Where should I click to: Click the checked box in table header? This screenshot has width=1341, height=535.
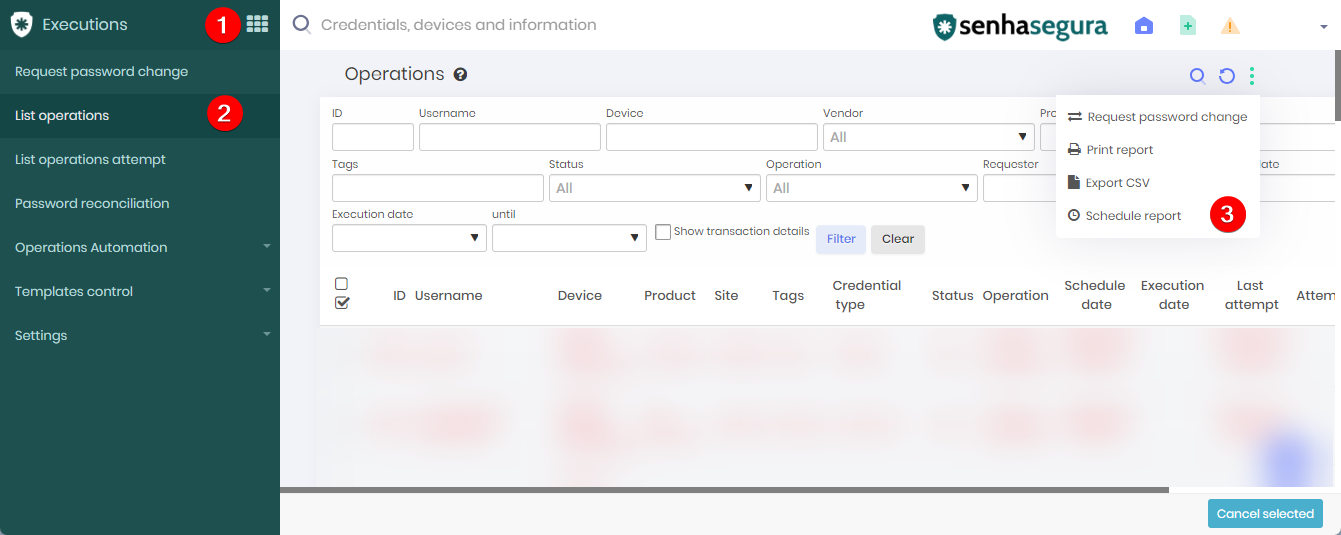[x=342, y=303]
